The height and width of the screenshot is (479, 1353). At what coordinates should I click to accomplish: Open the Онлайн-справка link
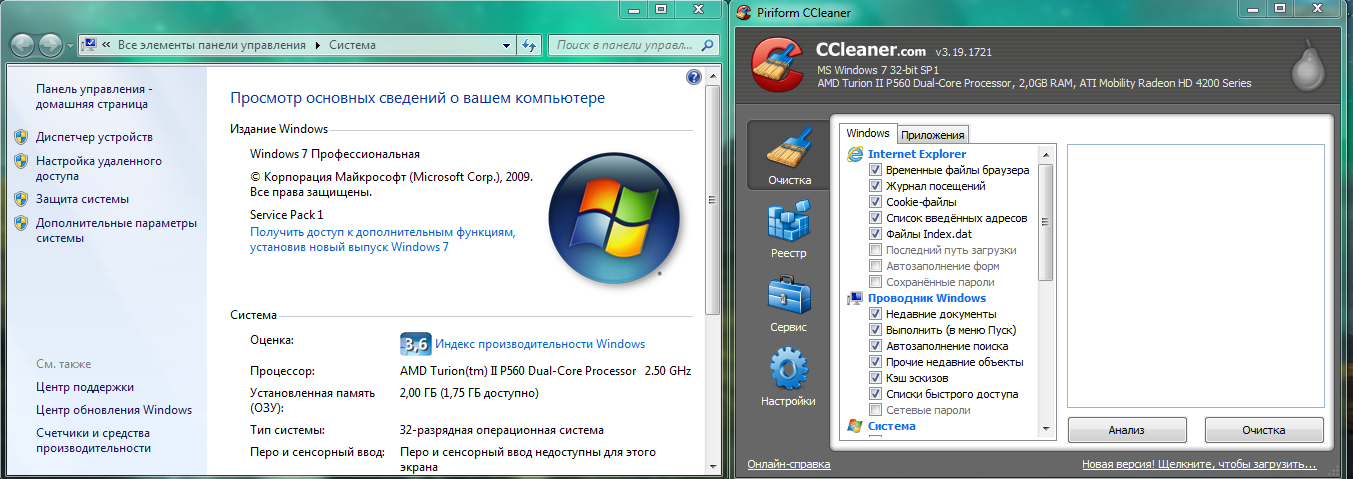(789, 465)
